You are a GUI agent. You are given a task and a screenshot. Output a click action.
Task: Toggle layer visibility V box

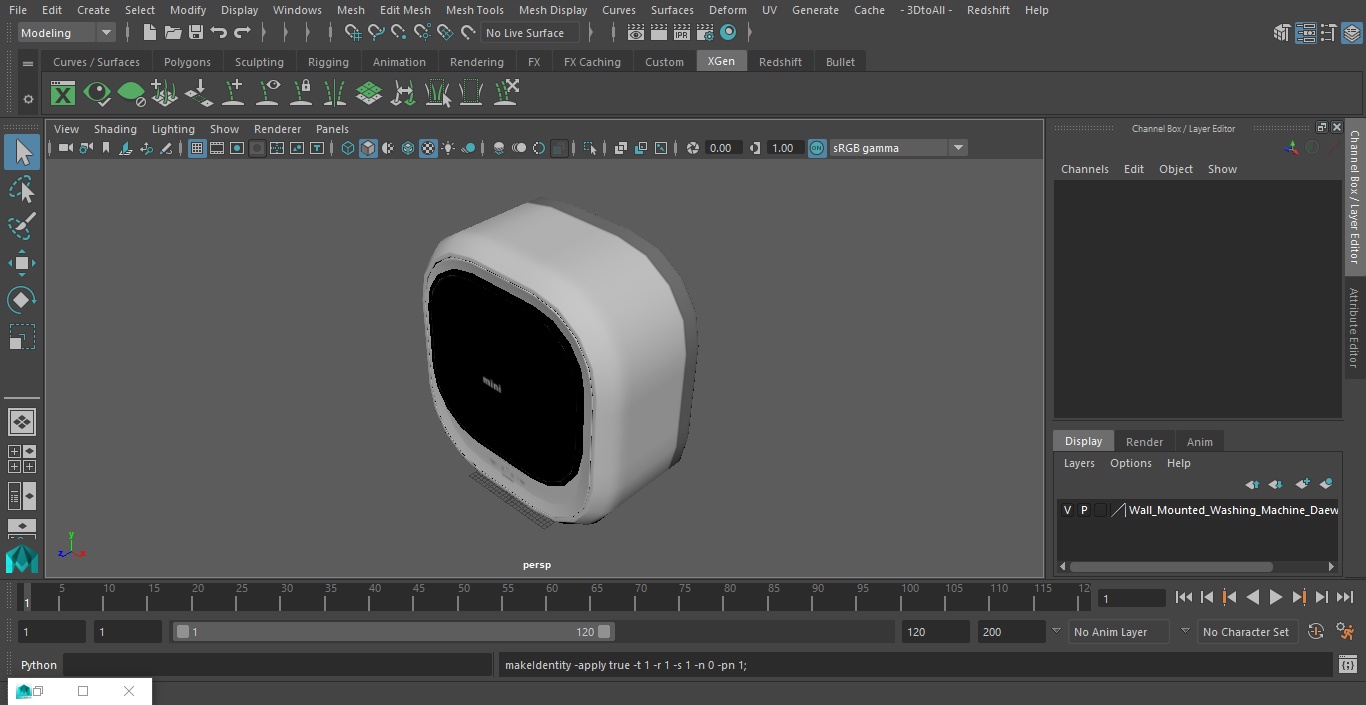click(1067, 510)
